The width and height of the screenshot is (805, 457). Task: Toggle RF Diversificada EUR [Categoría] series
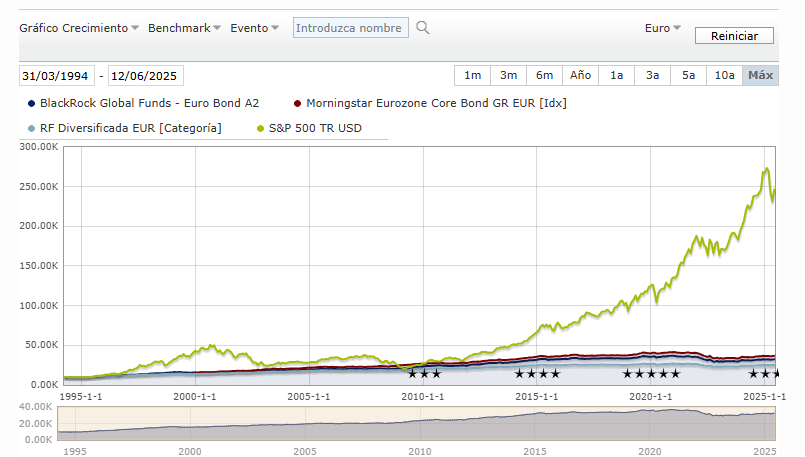[131, 128]
